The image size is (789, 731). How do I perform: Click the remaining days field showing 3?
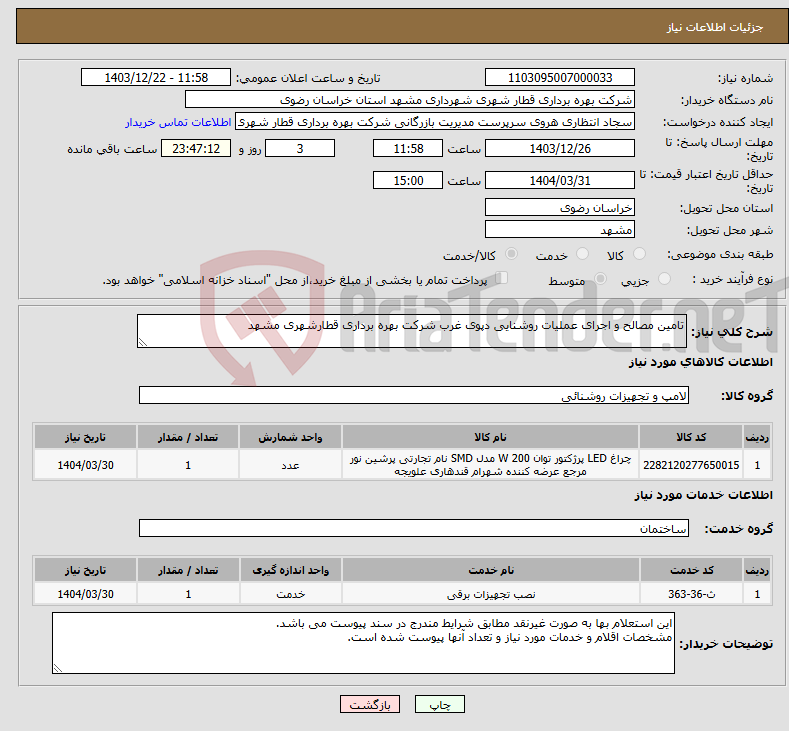pos(300,148)
